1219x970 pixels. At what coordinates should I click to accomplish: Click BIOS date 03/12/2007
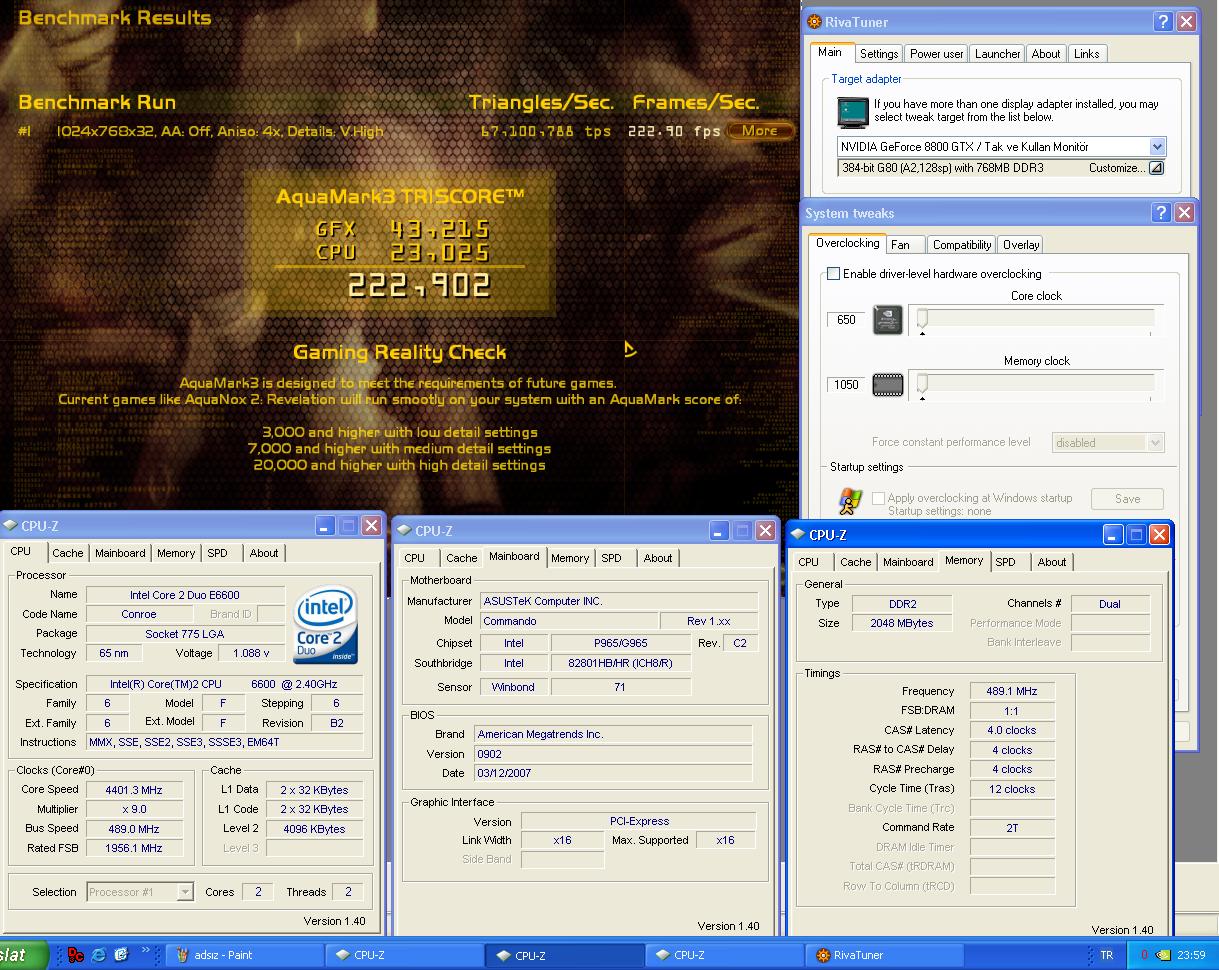613,773
